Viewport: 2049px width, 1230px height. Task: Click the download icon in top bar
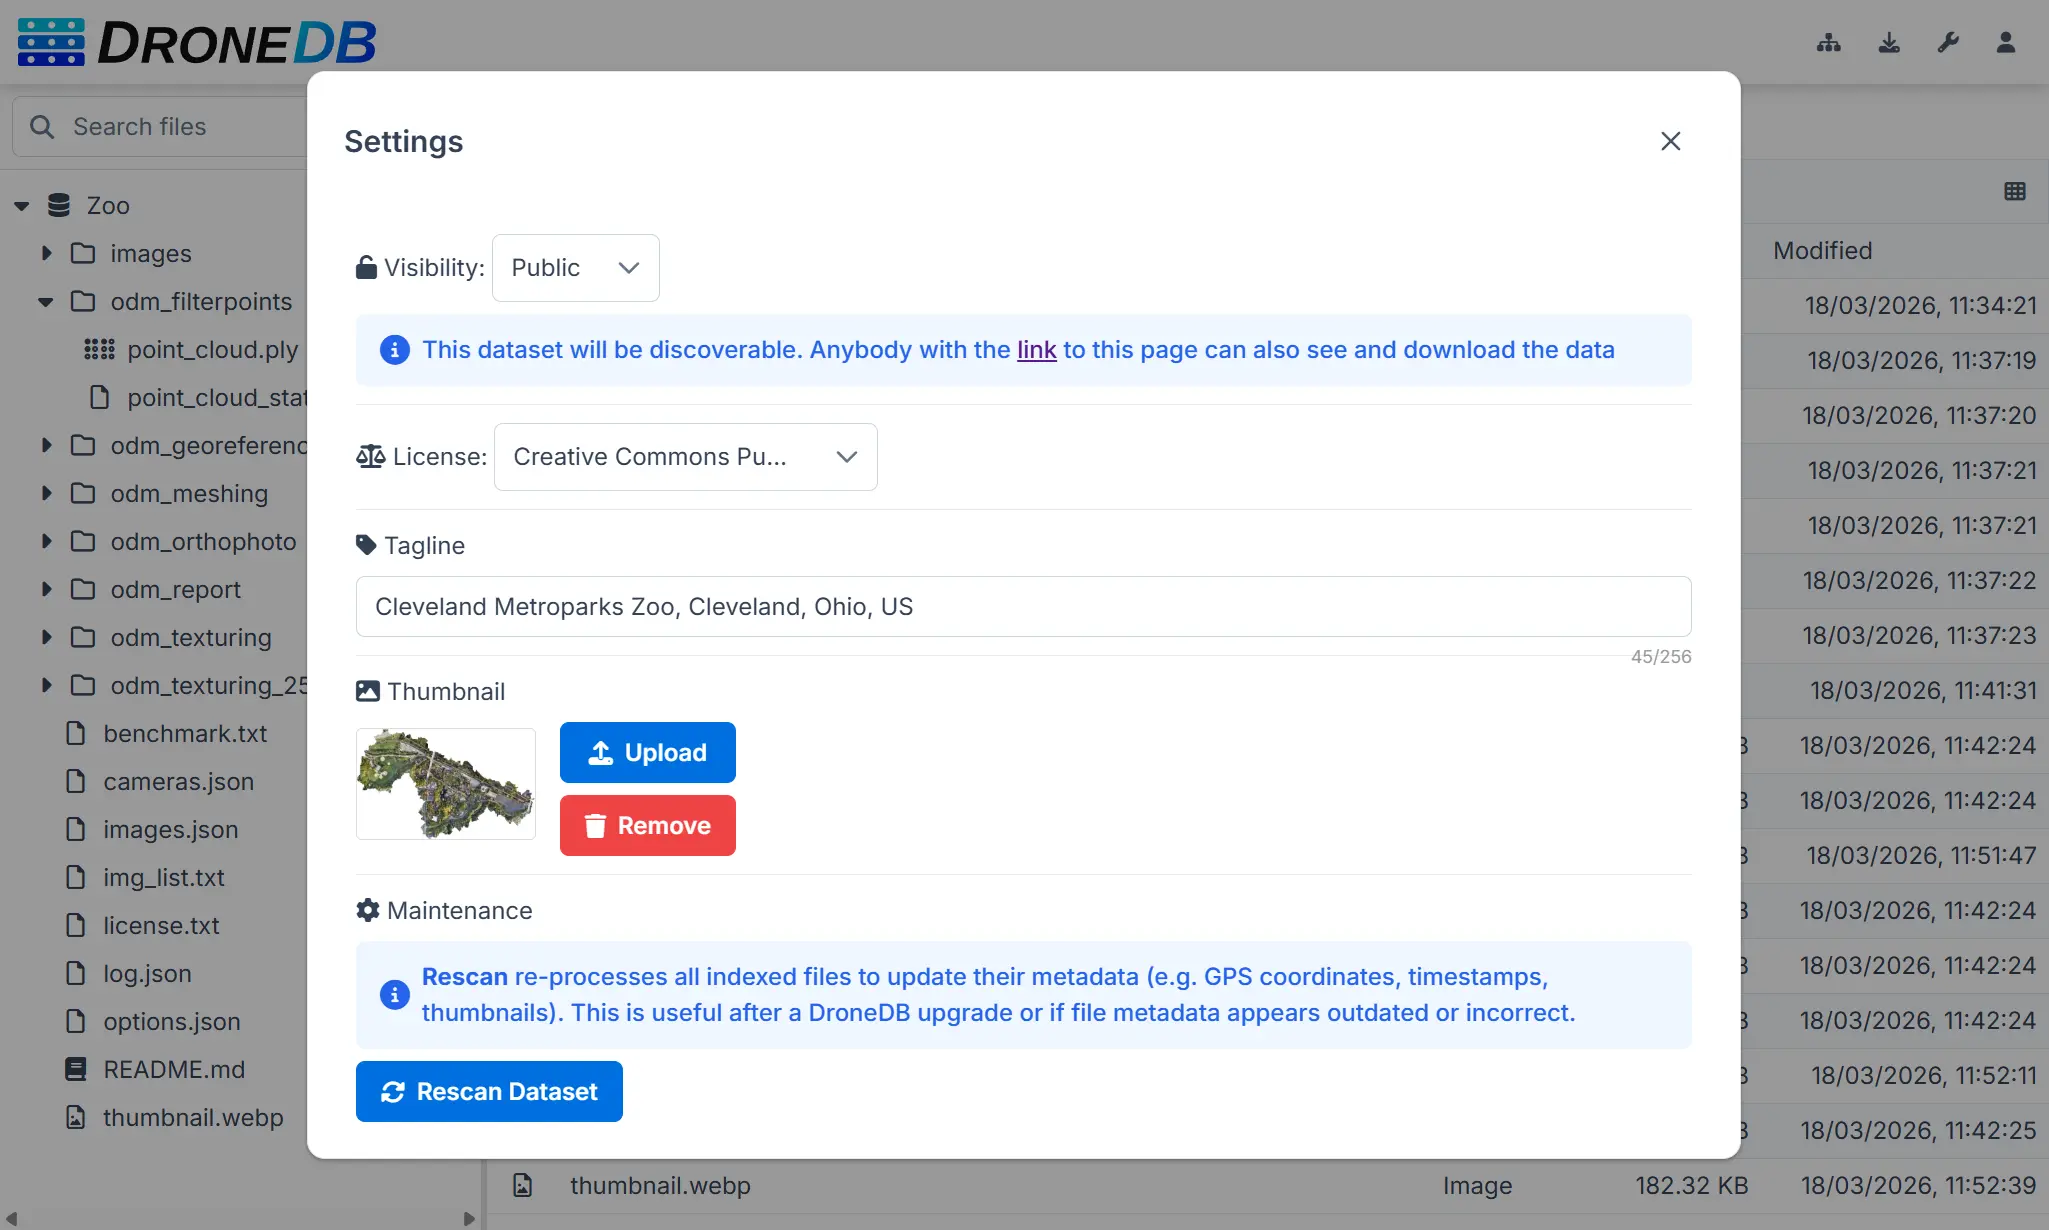(1888, 43)
